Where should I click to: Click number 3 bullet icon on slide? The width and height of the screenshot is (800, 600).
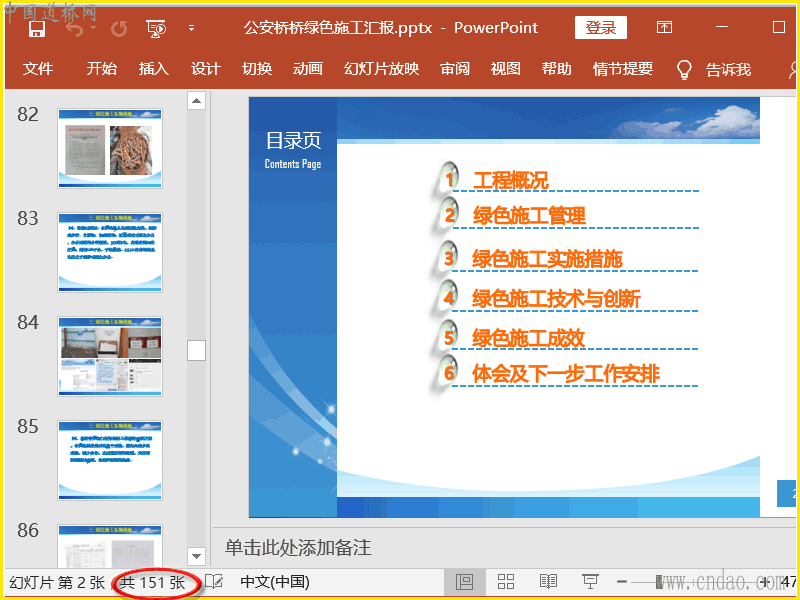coord(448,258)
